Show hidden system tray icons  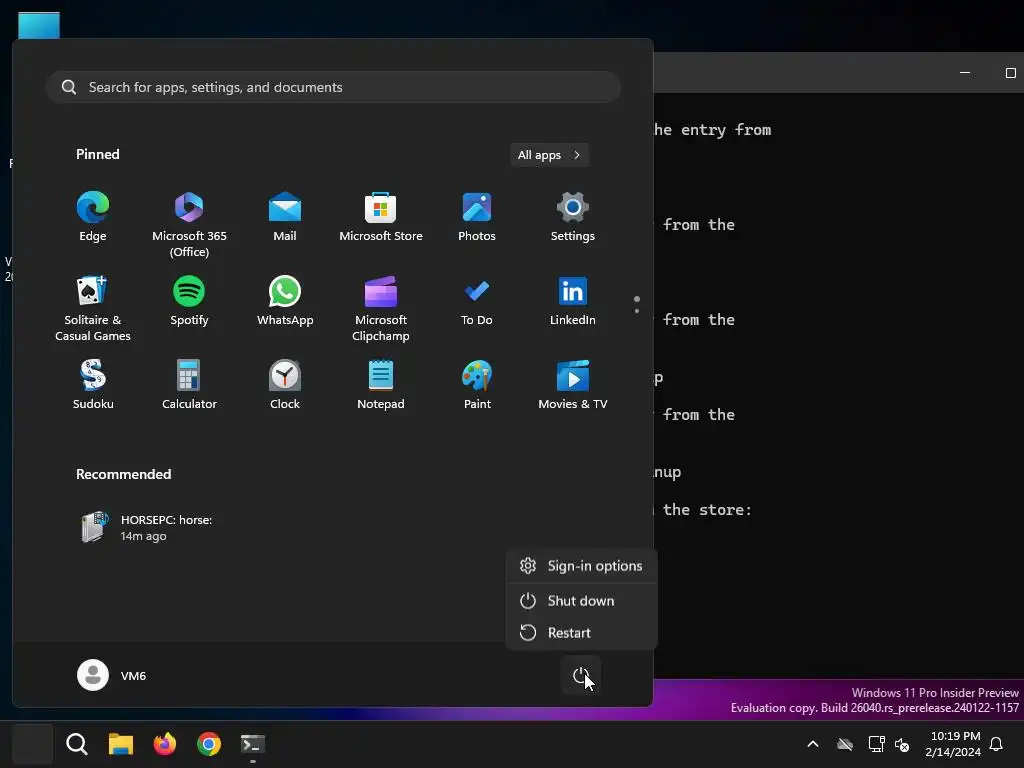[x=813, y=744]
